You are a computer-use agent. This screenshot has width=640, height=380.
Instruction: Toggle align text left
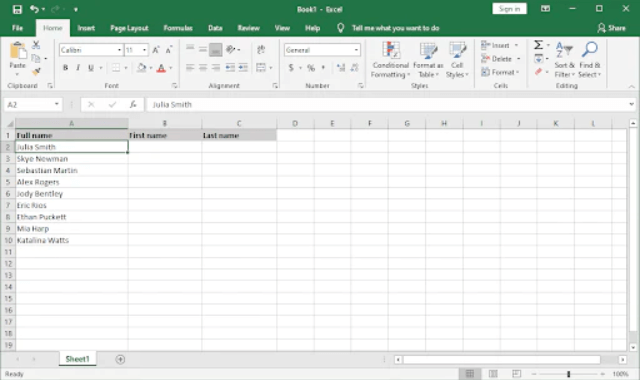(190, 68)
